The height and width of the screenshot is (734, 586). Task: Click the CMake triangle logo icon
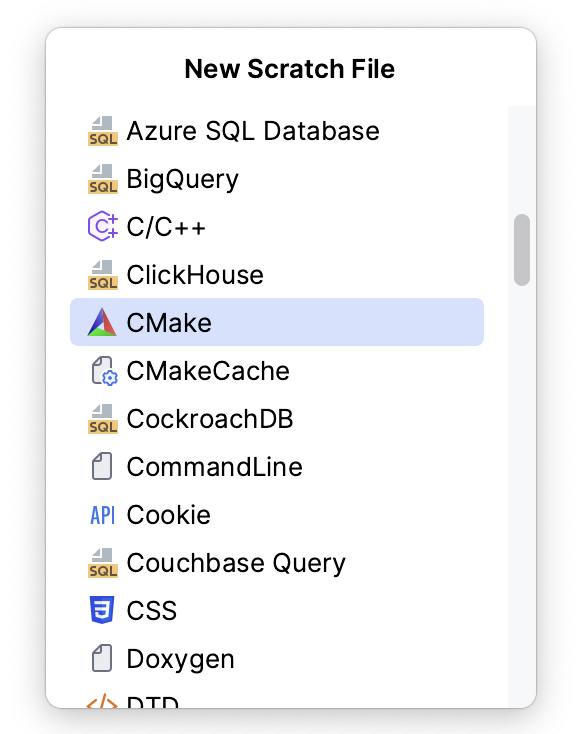pos(102,322)
